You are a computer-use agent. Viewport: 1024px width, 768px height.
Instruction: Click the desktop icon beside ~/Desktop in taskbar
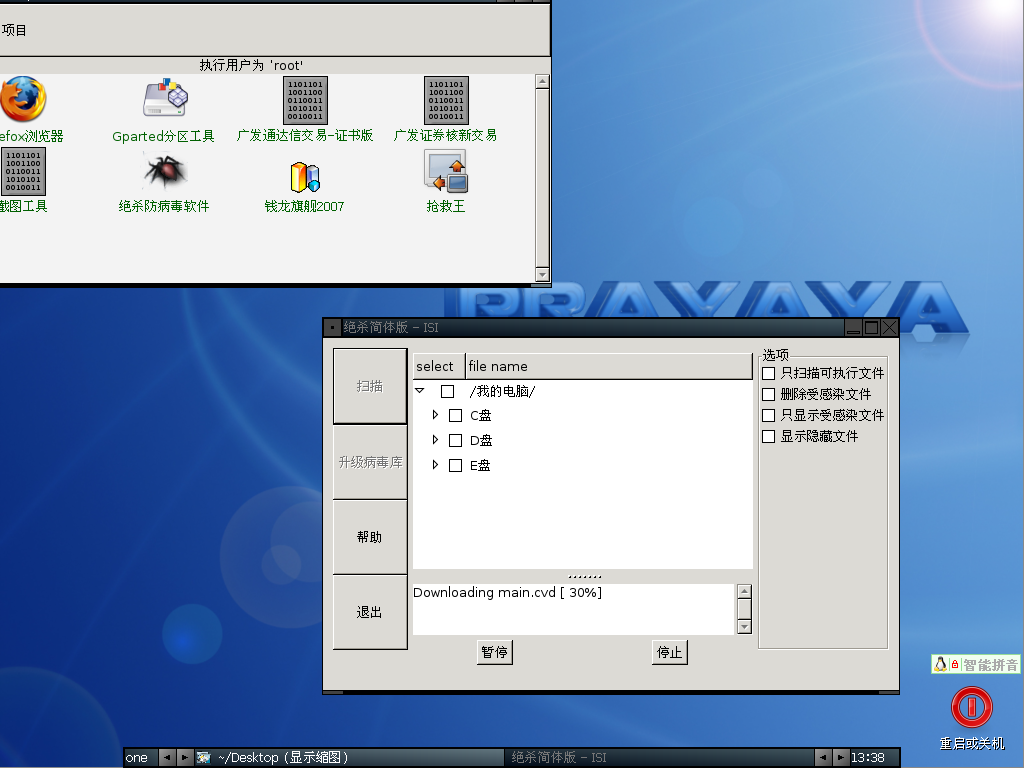tap(204, 758)
